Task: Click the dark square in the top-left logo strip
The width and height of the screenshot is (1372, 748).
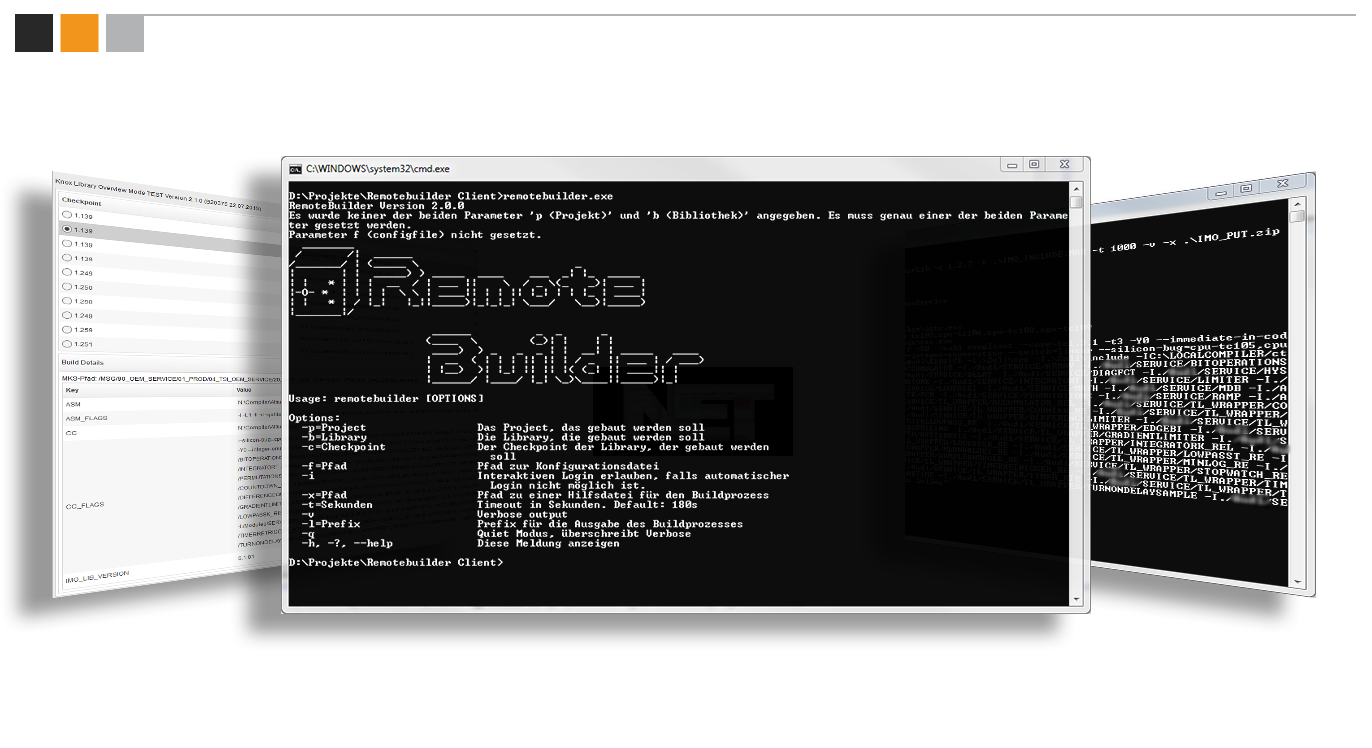Action: (x=33, y=32)
